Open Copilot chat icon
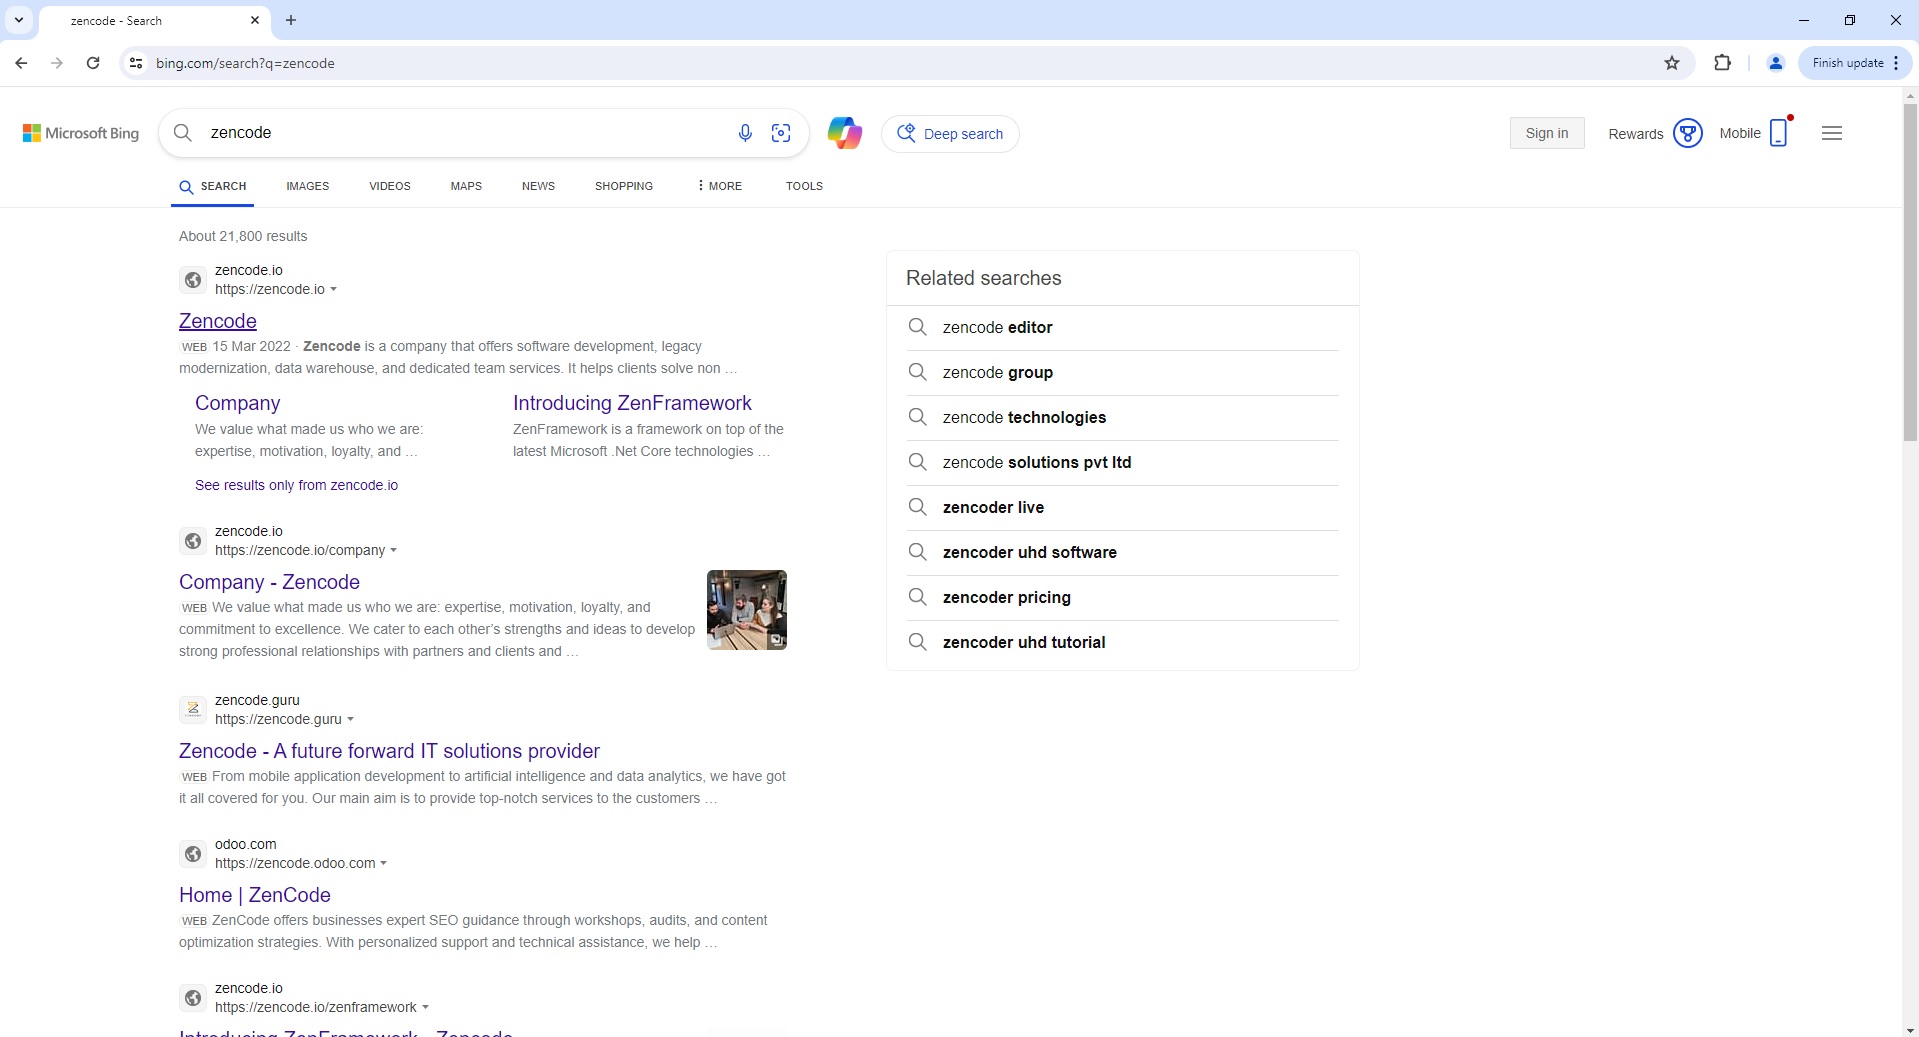 845,132
